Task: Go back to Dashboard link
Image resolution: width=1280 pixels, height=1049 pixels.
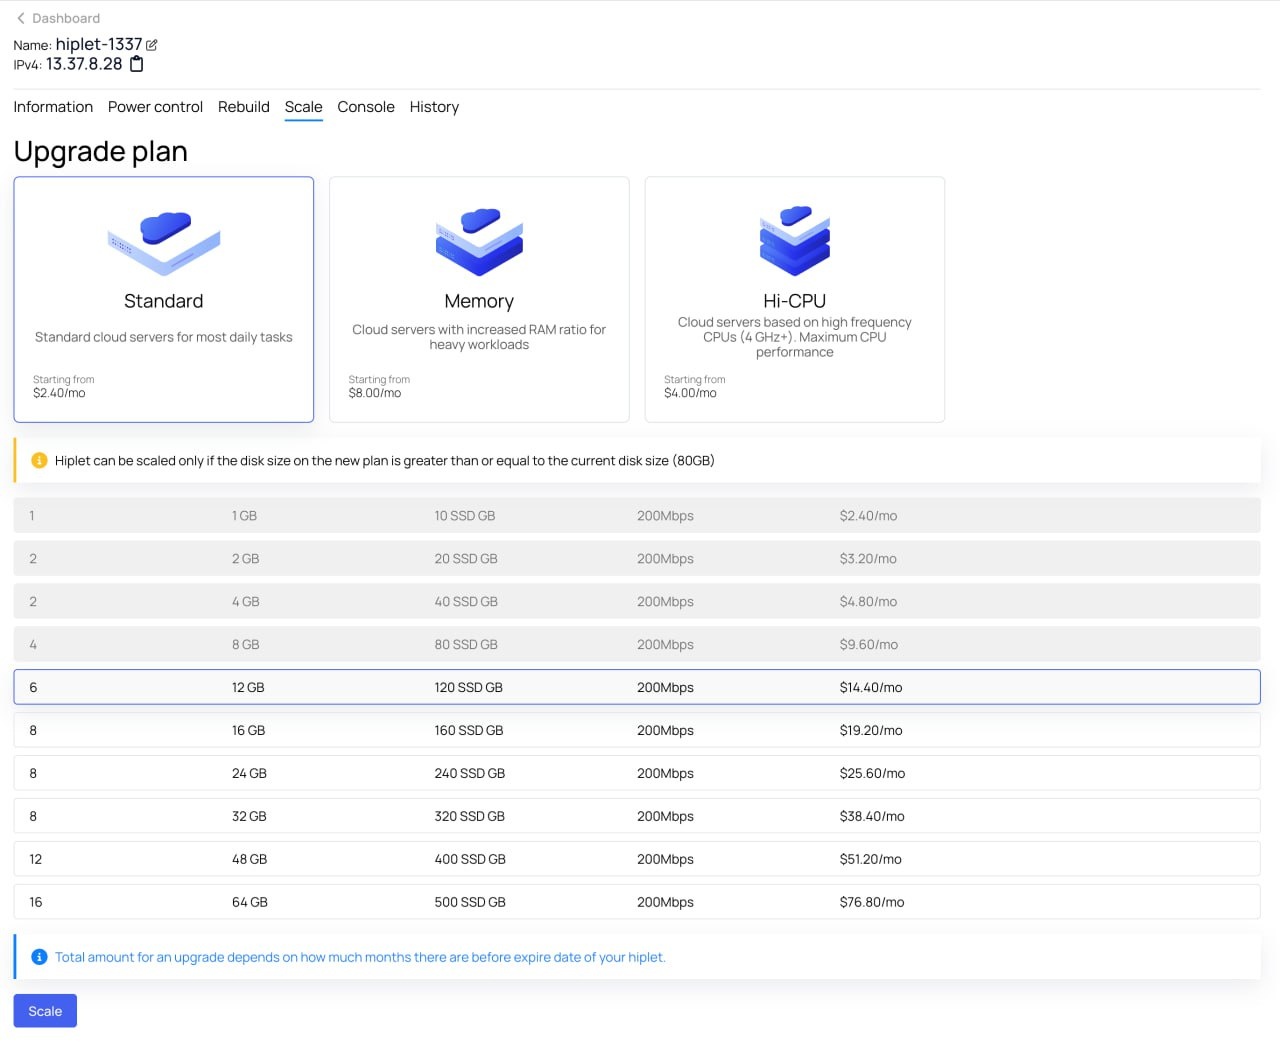Action: click(x=66, y=18)
